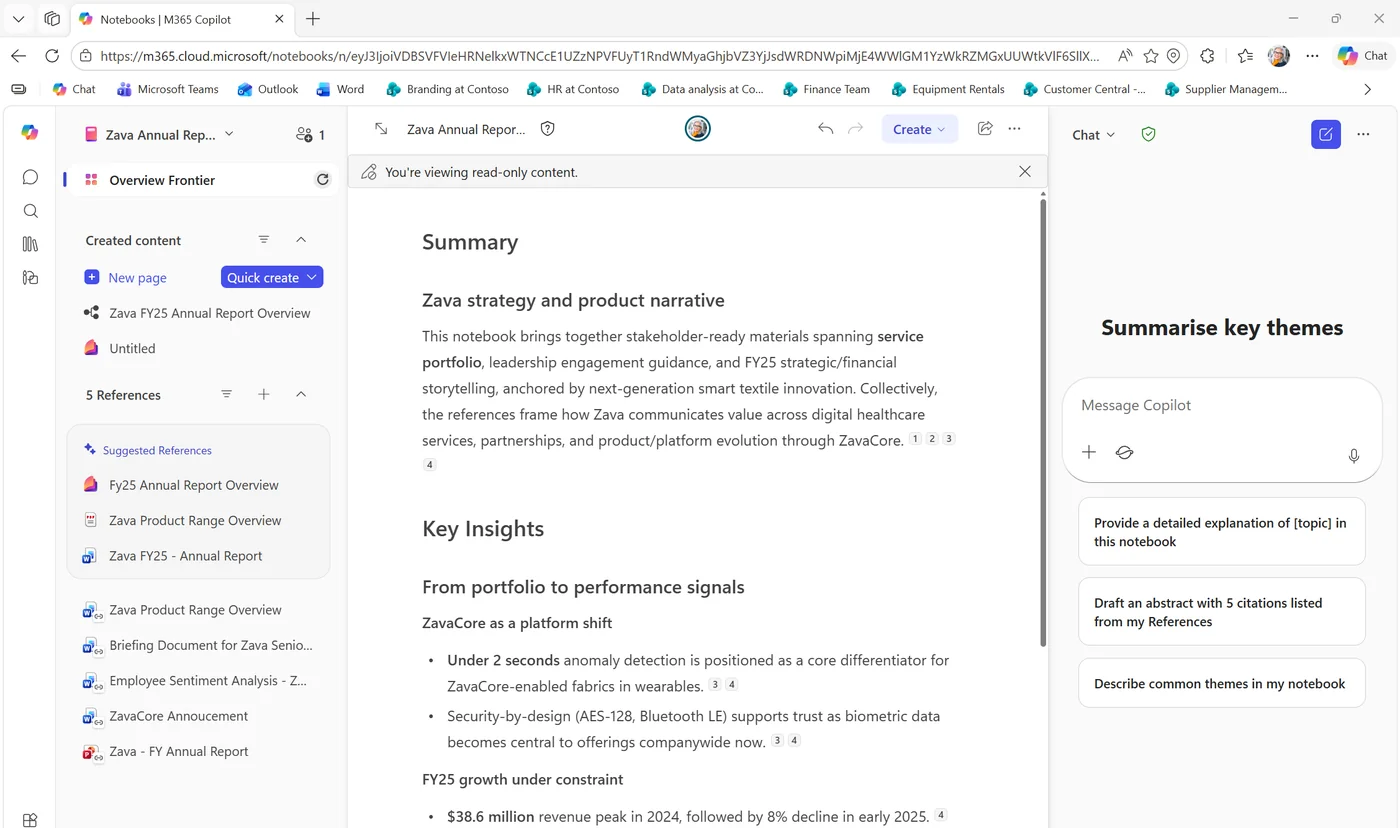Dismiss the read-only content banner
Image resolution: width=1400 pixels, height=828 pixels.
click(1024, 172)
